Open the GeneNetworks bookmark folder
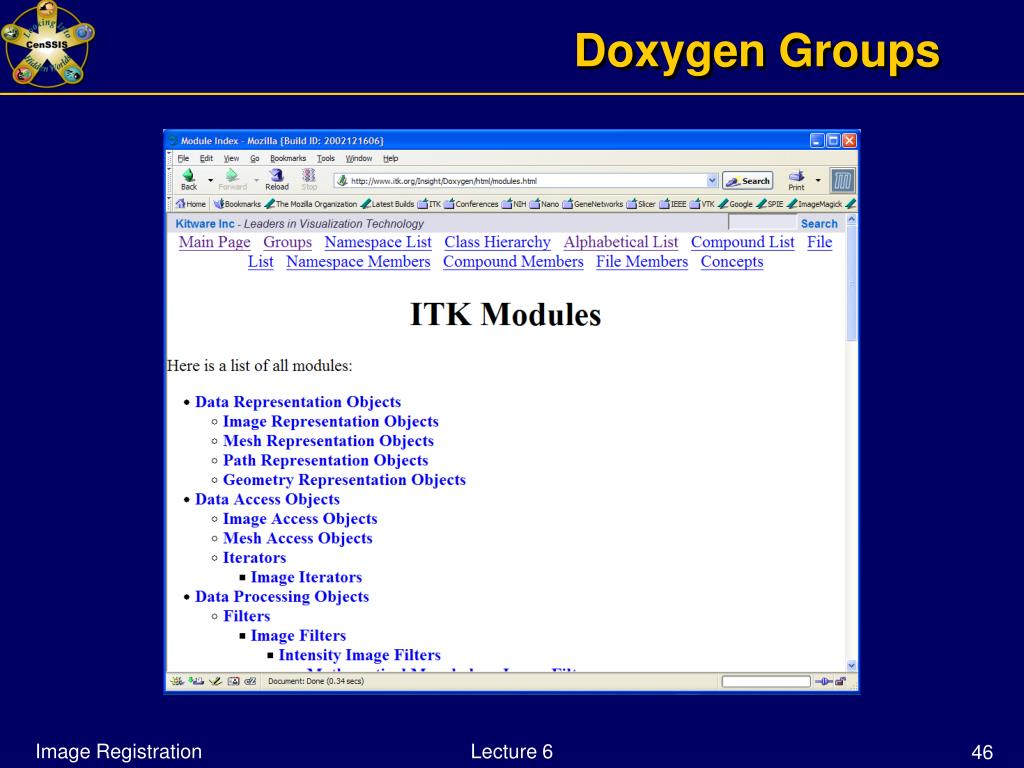 (x=592, y=204)
